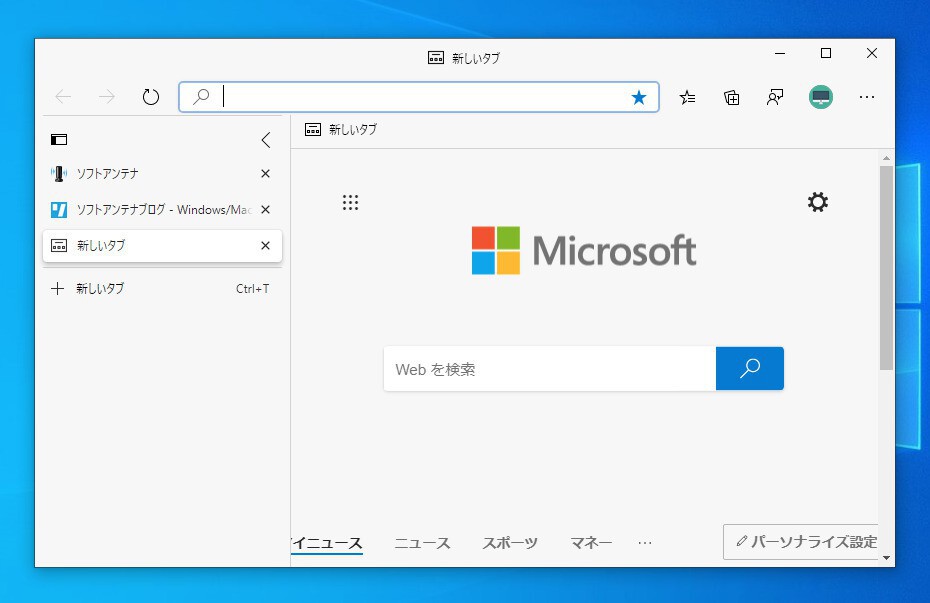Close the ソフトアンテナブログ tab

pyautogui.click(x=265, y=209)
